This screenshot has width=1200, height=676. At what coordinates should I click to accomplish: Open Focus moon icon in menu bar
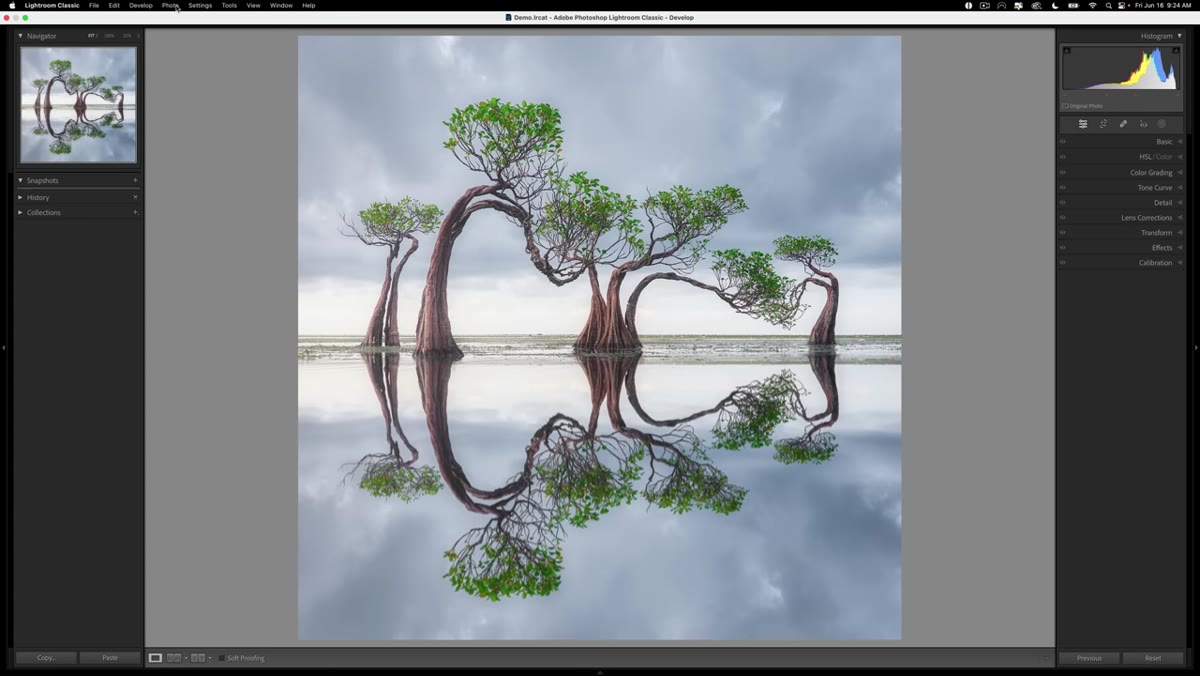(x=1055, y=5)
